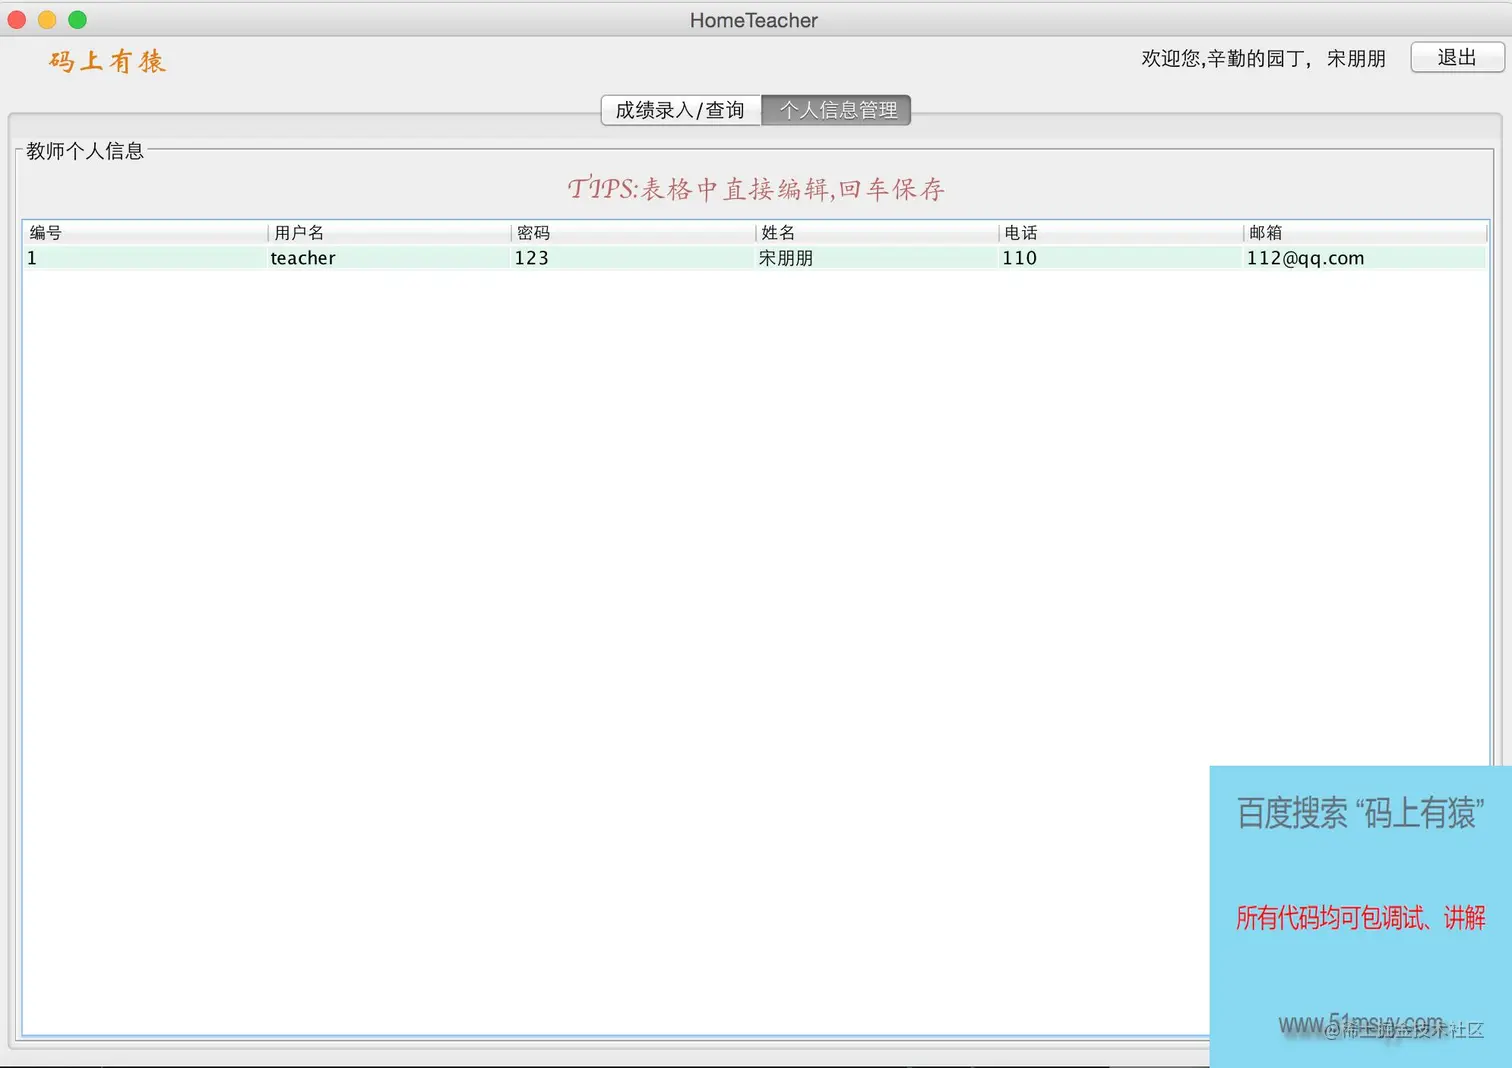Select the cell with number 1
Screen dimensions: 1512x1068
tap(145, 258)
